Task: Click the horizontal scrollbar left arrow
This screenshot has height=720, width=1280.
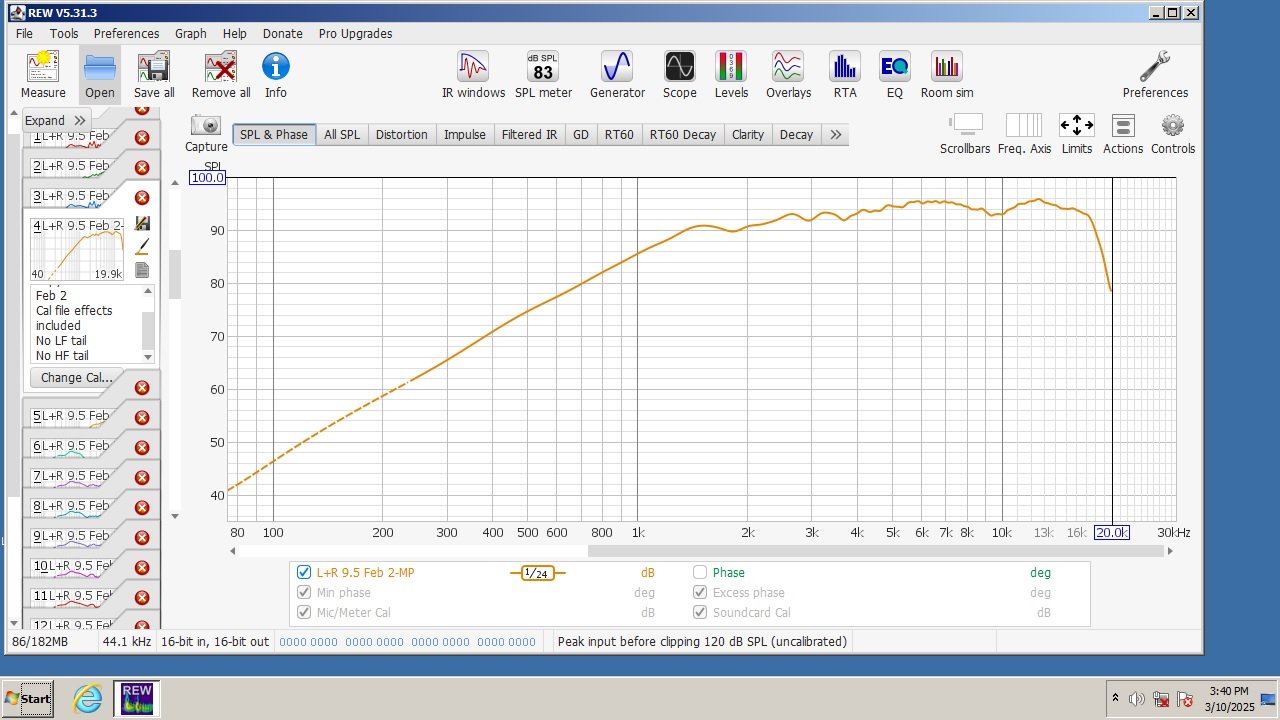Action: click(232, 551)
